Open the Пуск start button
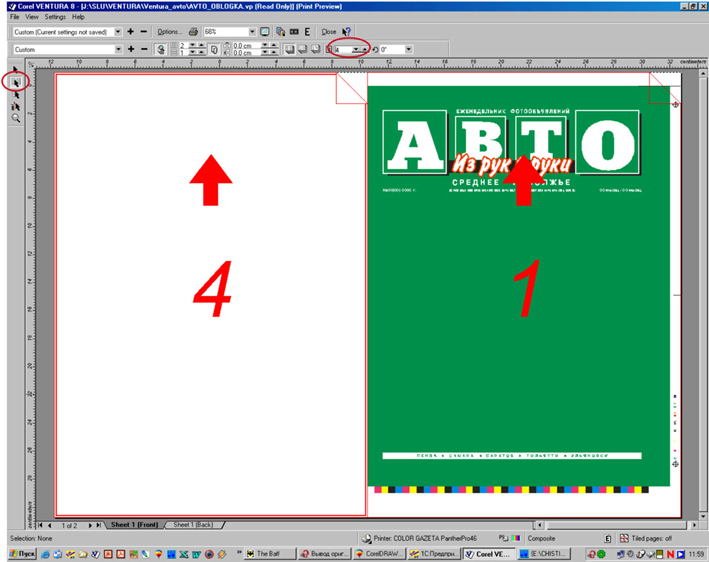709x562 pixels. click(23, 553)
